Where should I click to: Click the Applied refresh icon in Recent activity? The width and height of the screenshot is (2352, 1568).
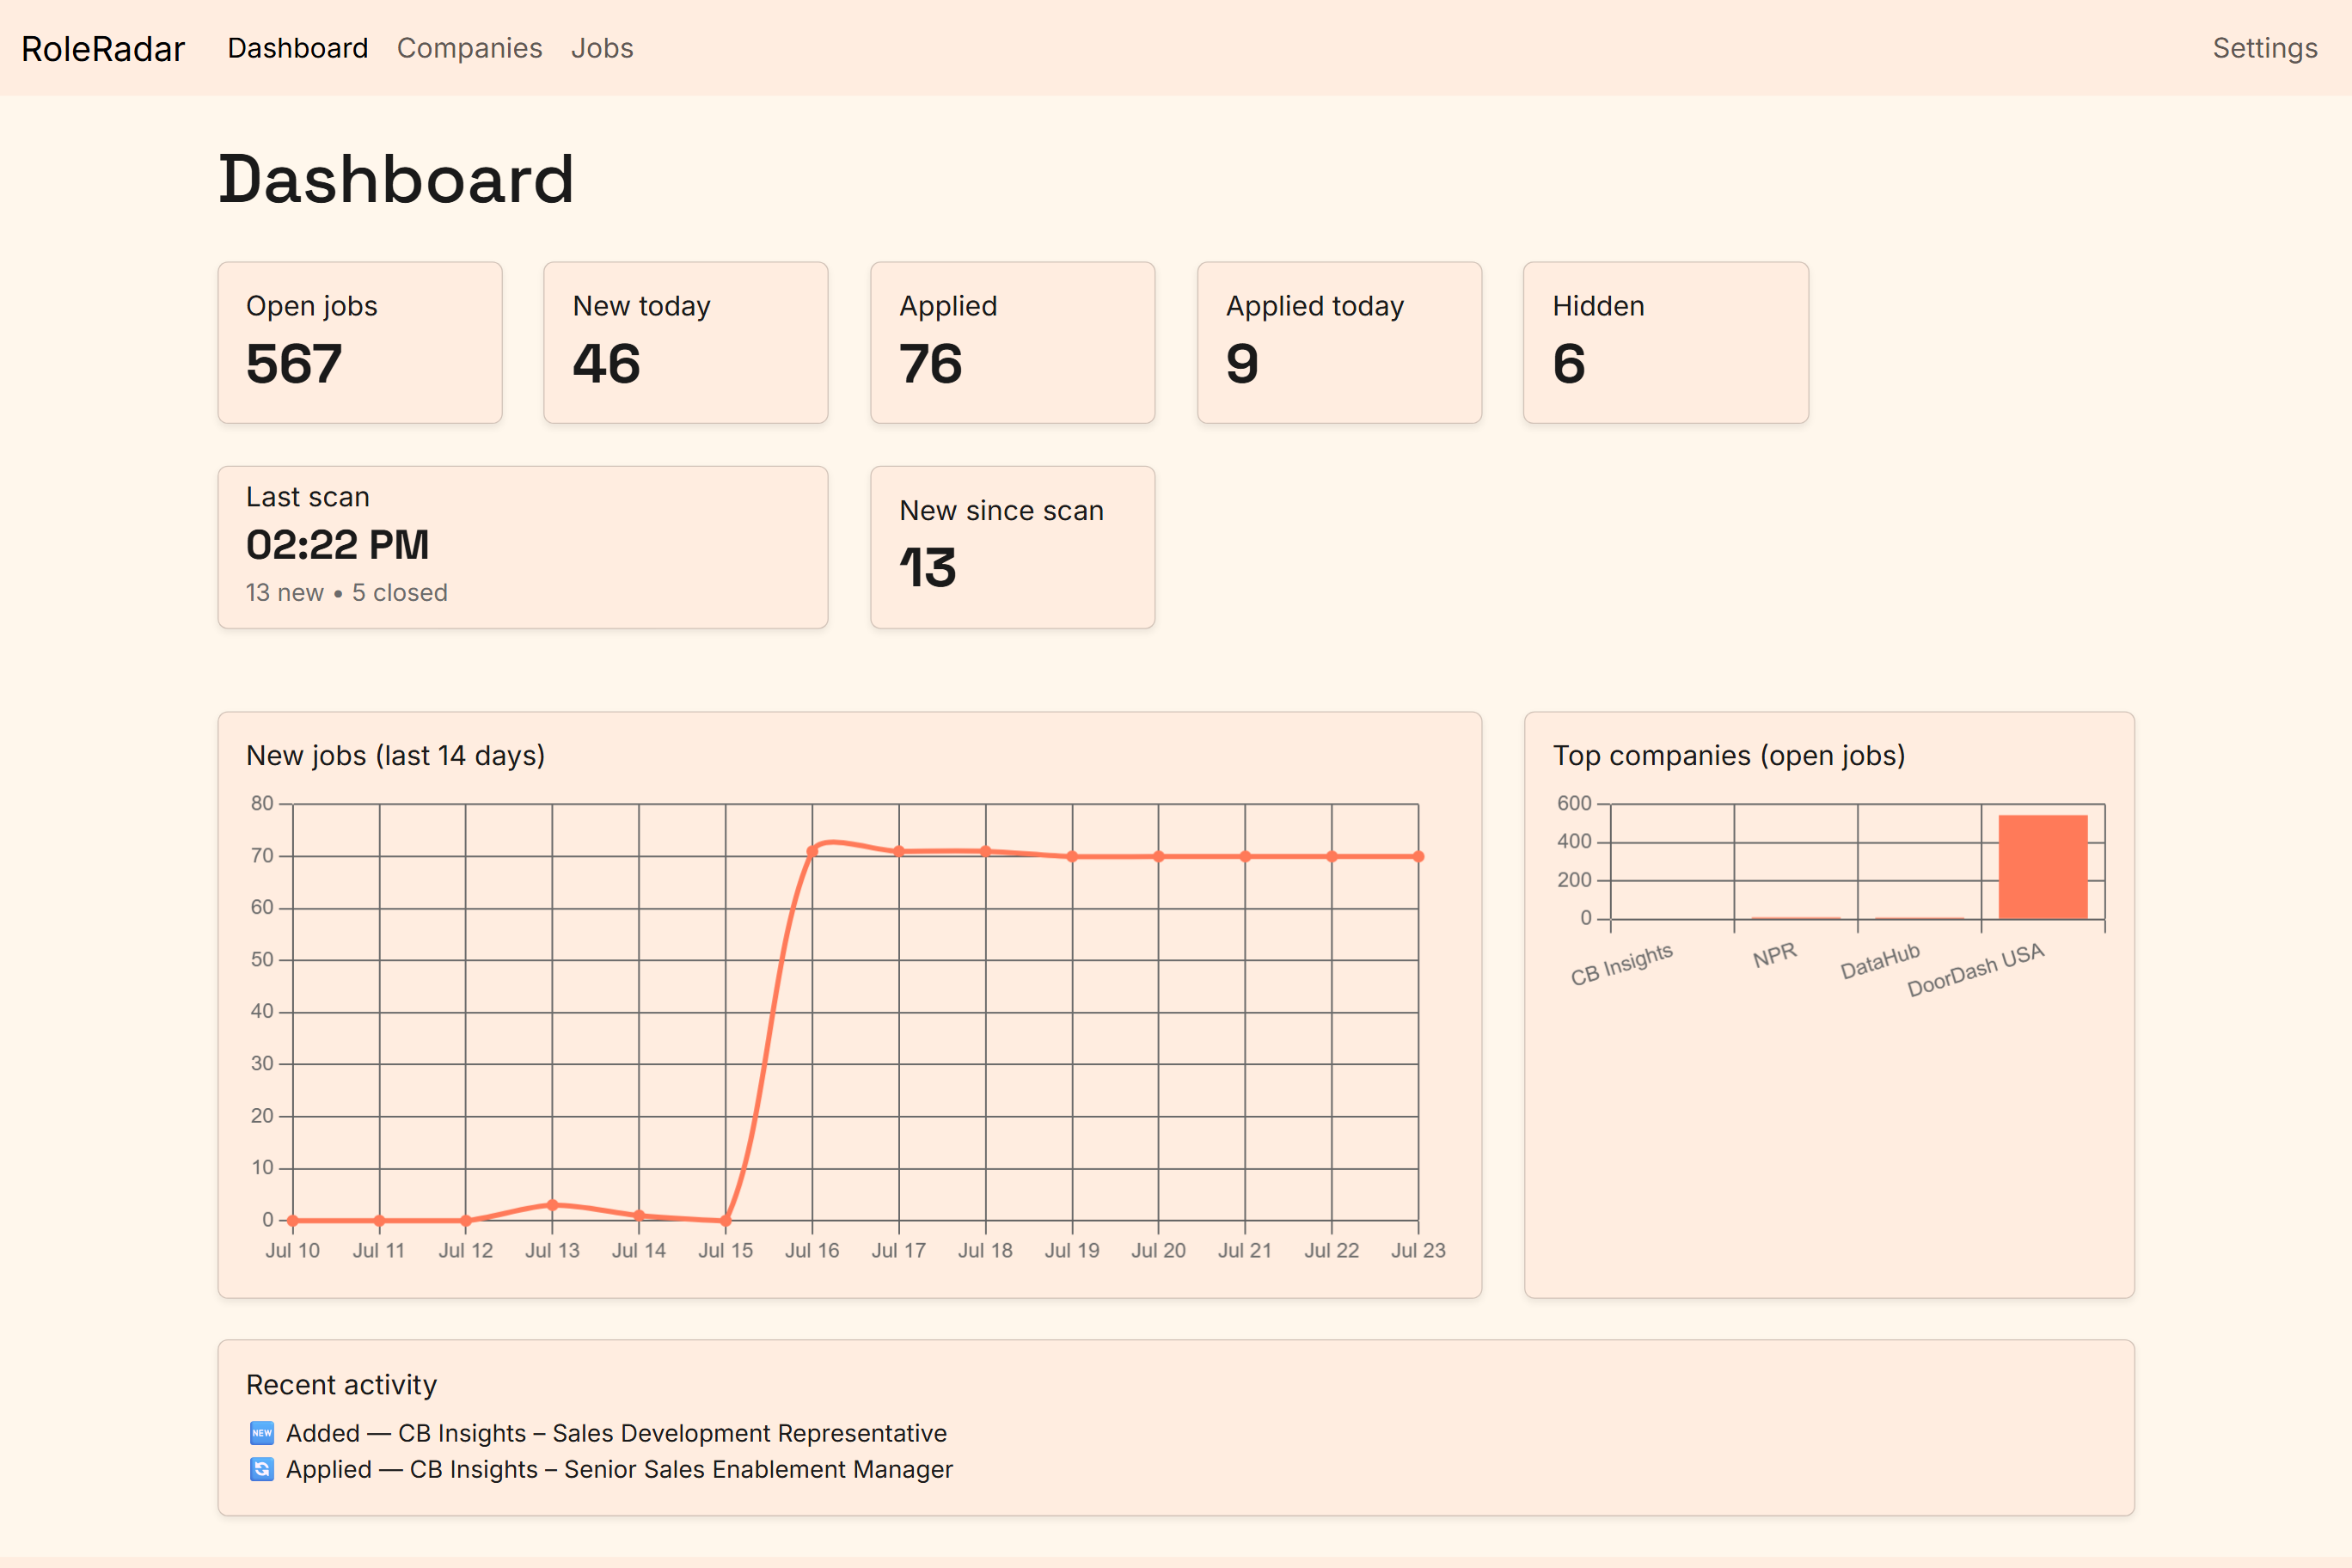click(x=262, y=1469)
